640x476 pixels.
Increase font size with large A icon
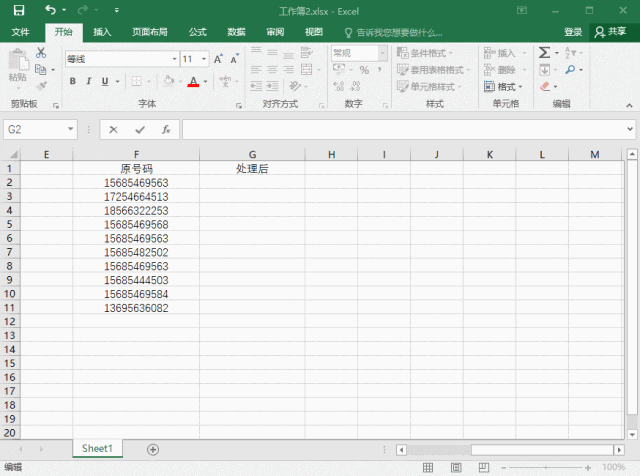click(x=218, y=59)
